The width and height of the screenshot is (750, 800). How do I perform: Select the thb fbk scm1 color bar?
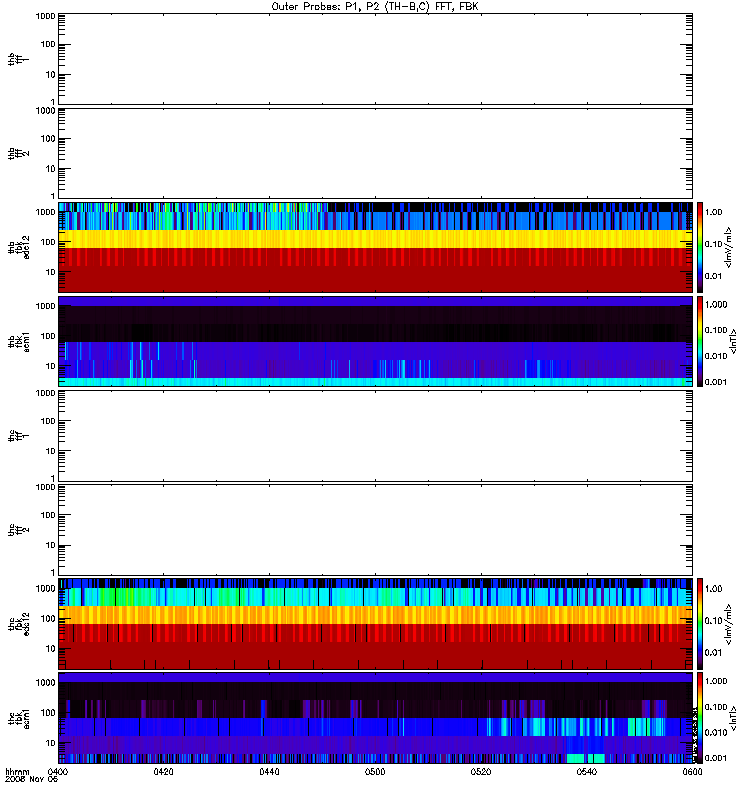point(700,341)
